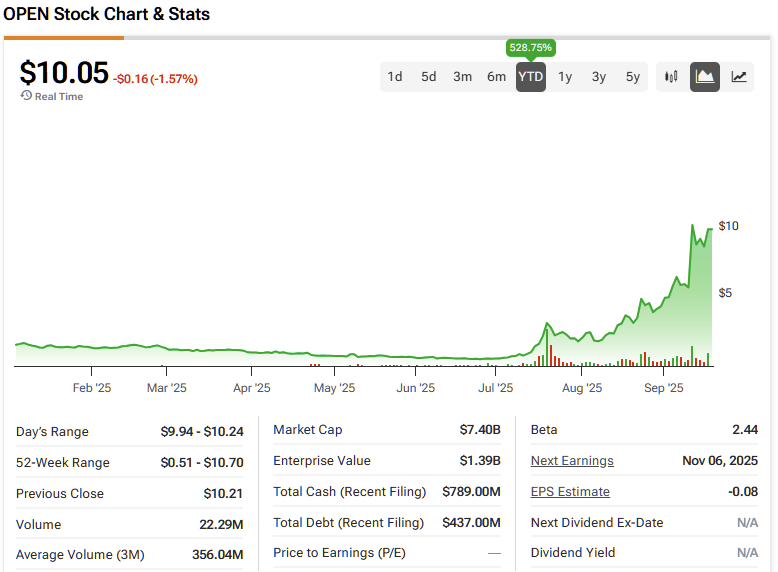Open the Next Earnings link
This screenshot has height=572, width=778.
[x=572, y=461]
